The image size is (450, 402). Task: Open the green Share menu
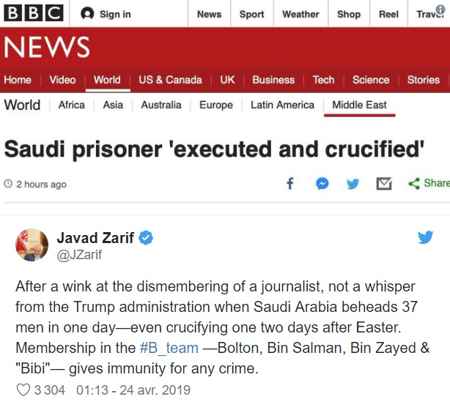pos(429,183)
